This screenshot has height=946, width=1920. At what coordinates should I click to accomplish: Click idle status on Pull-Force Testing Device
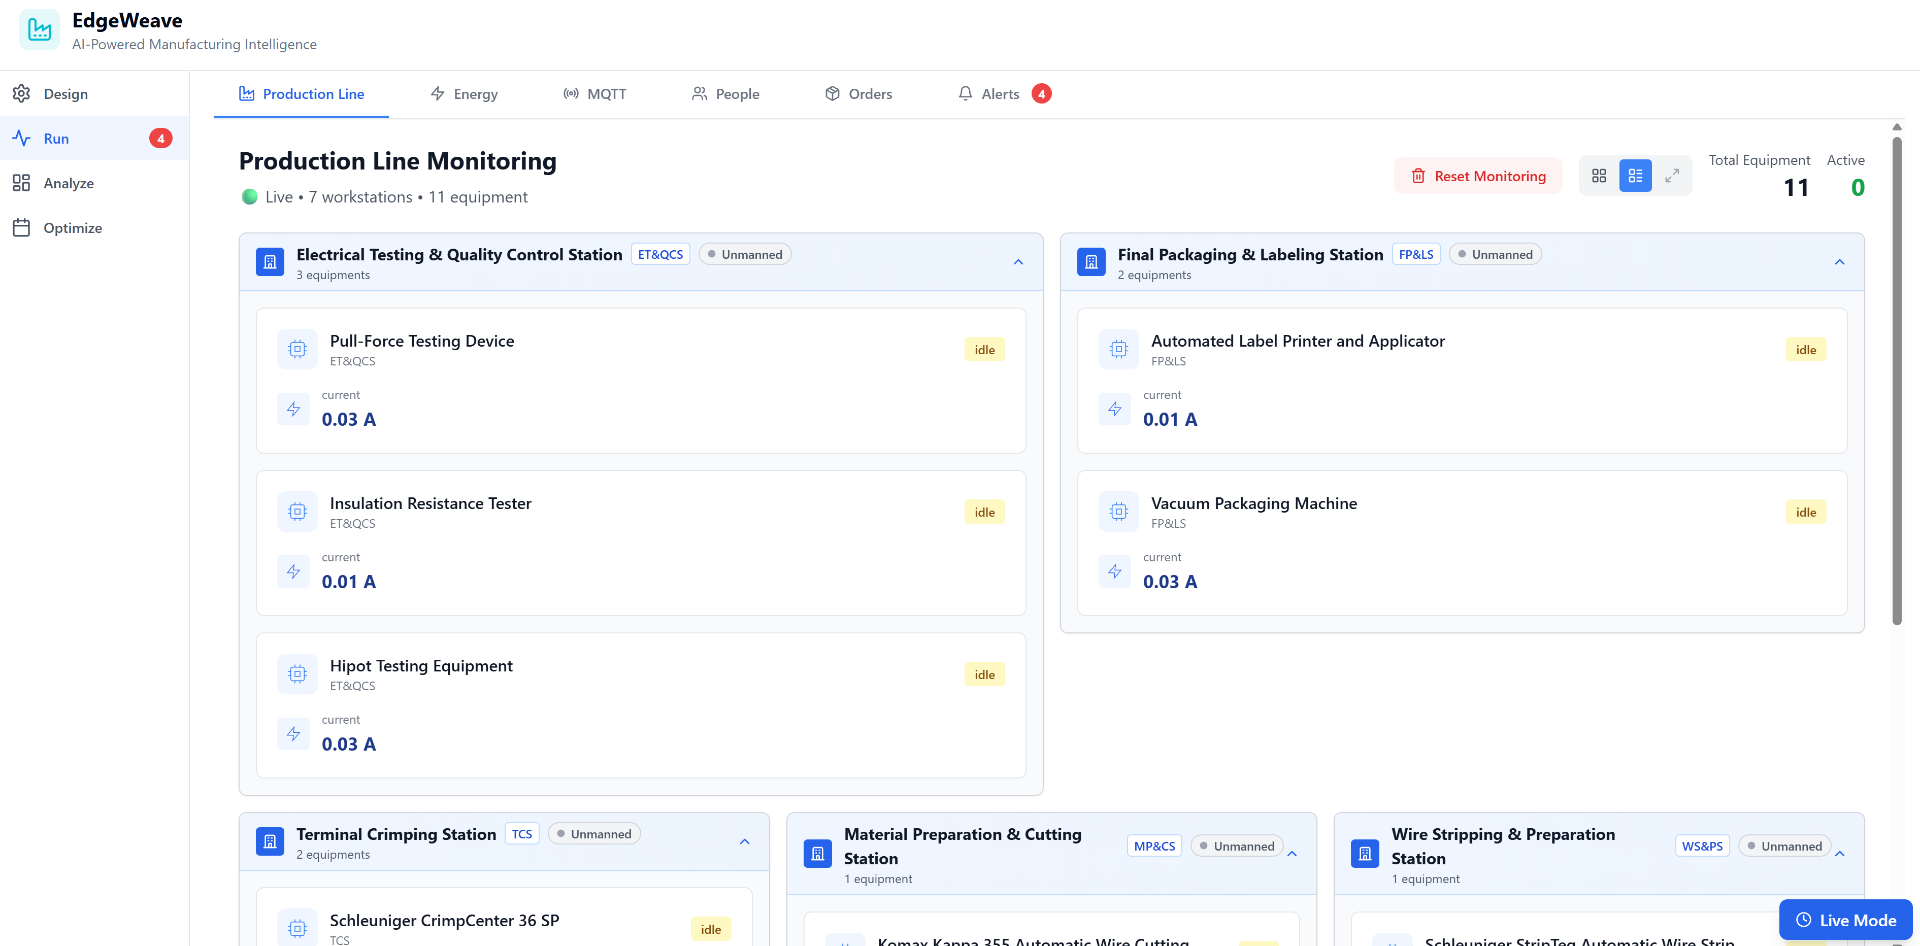985,349
